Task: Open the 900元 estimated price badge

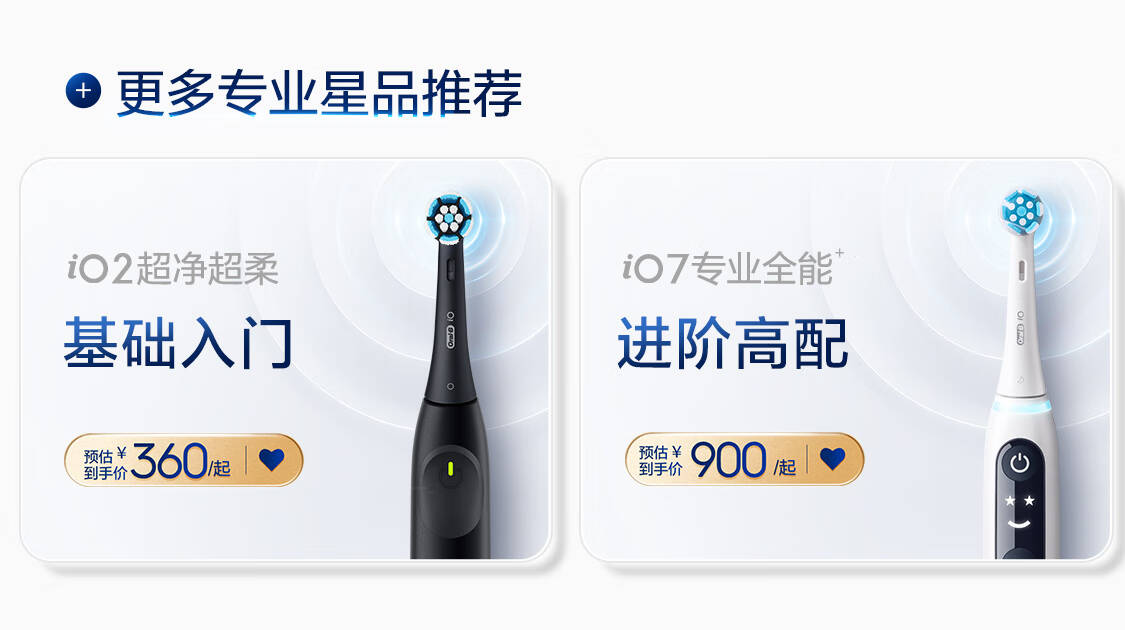Action: point(744,459)
